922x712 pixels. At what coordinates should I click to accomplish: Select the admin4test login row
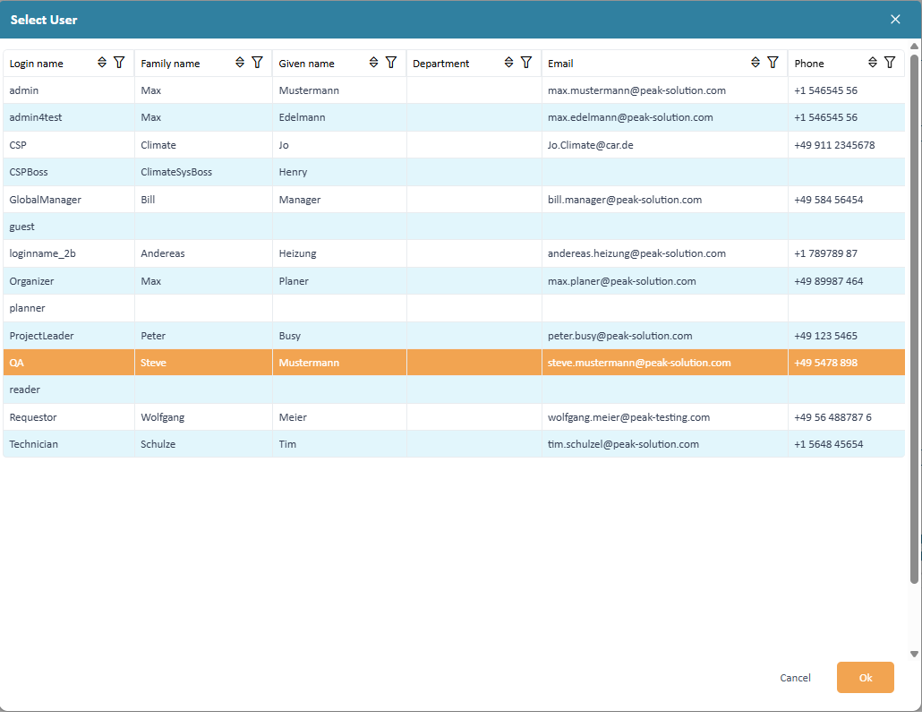(x=454, y=117)
